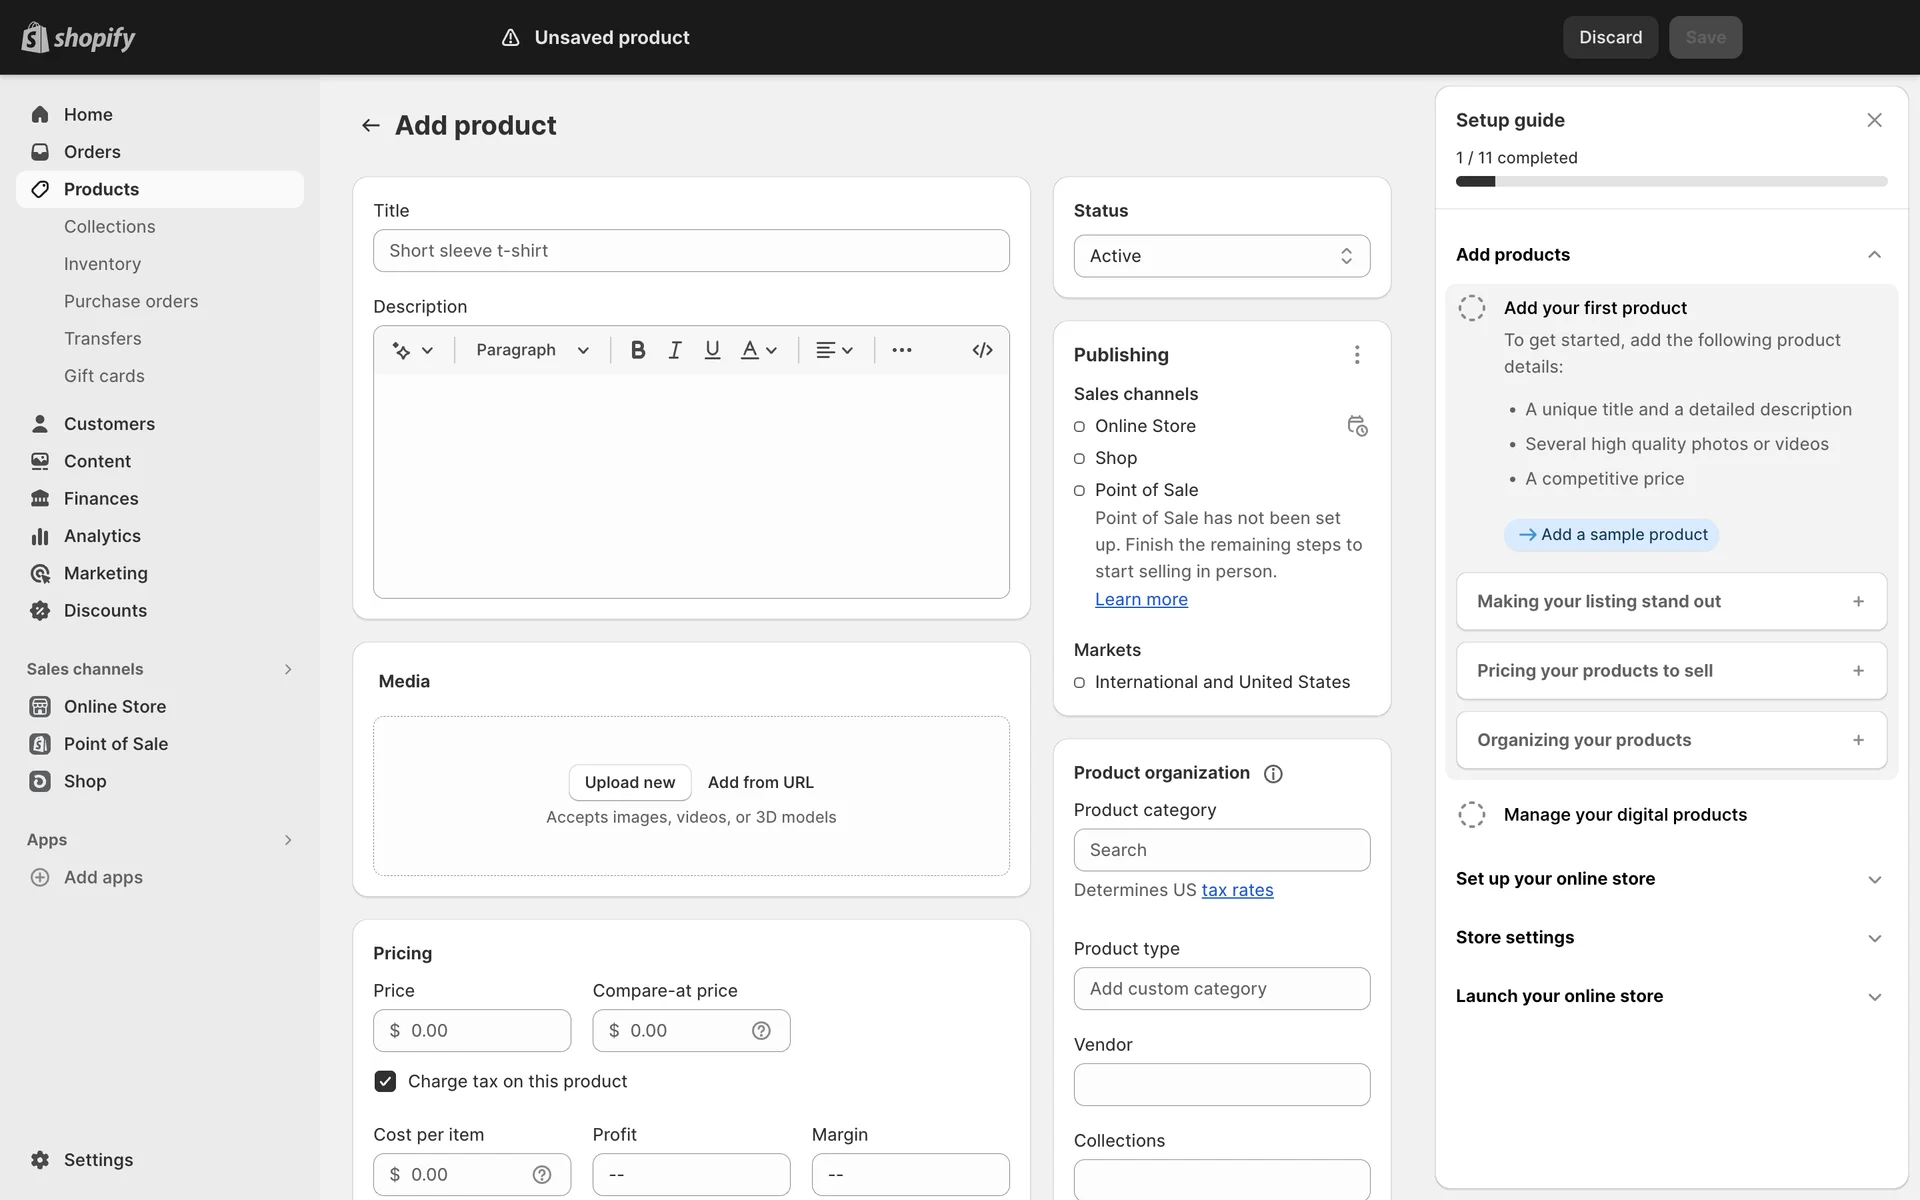This screenshot has height=1200, width=1920.
Task: Click the Underline formatting icon
Action: tap(712, 350)
